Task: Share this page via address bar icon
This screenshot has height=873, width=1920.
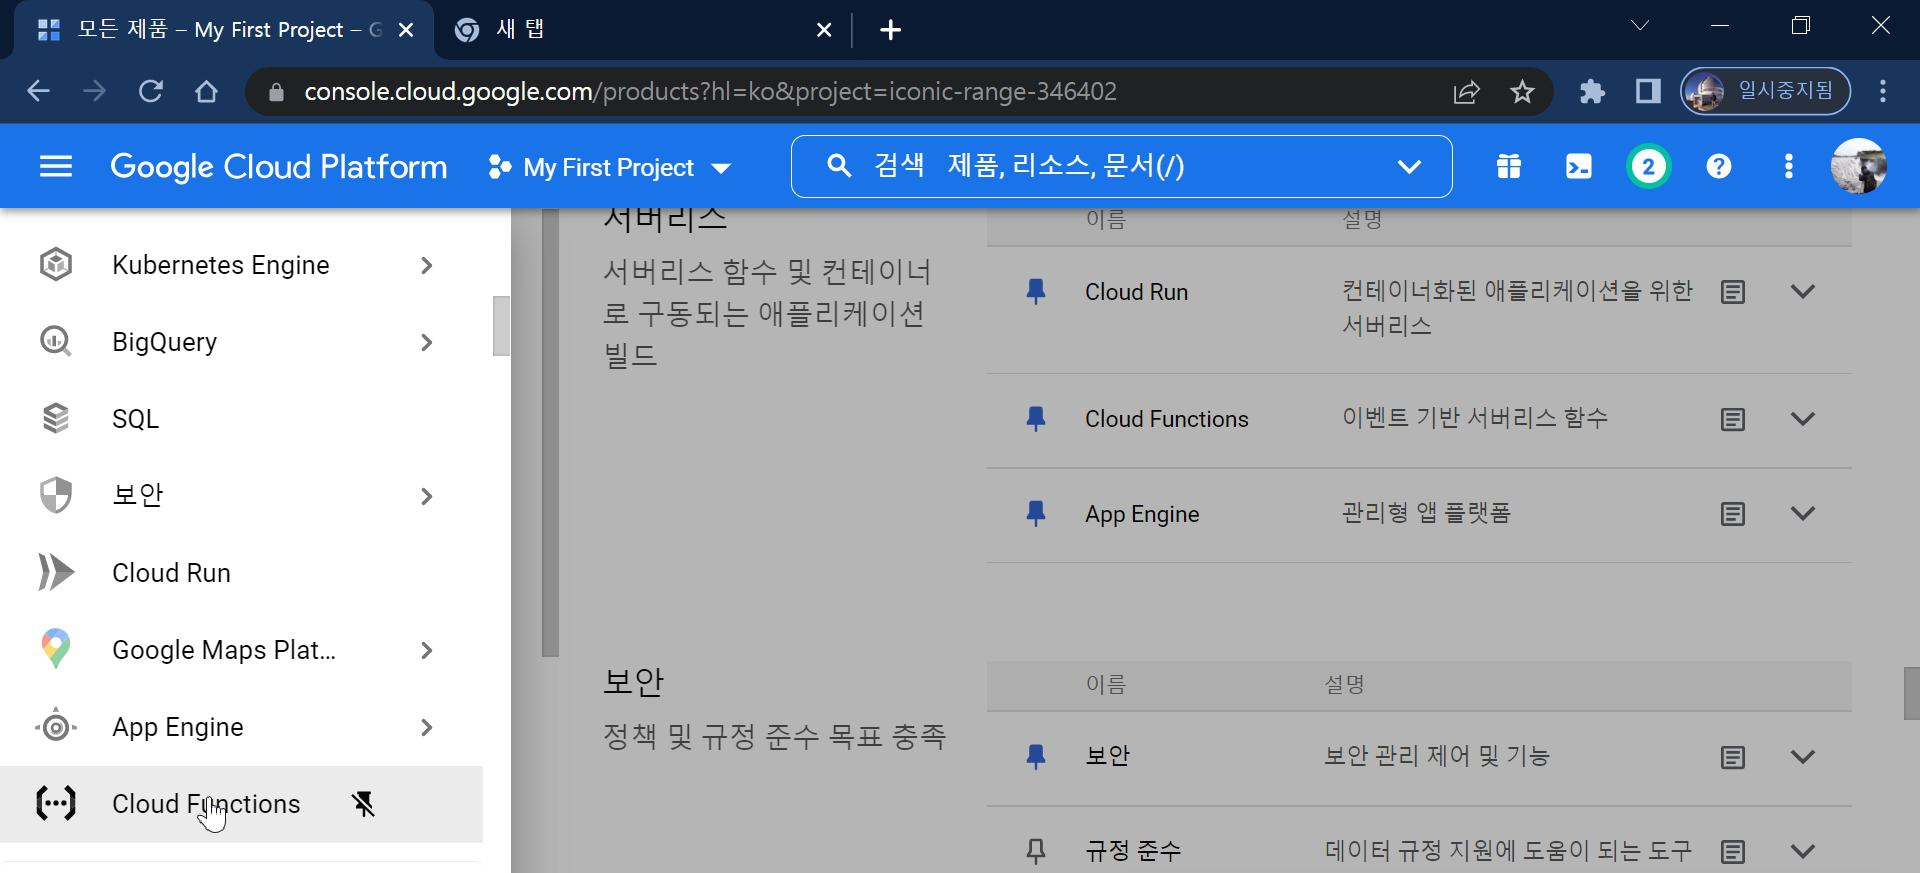Action: [x=1466, y=92]
